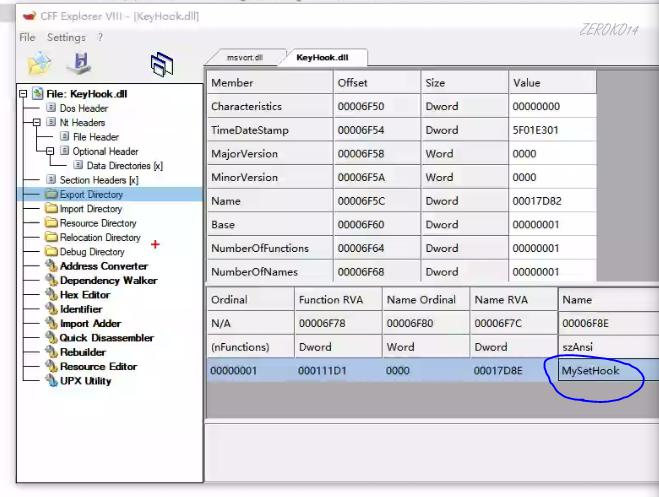Select the MySetHook export name cell
The image size is (659, 497).
608,371
